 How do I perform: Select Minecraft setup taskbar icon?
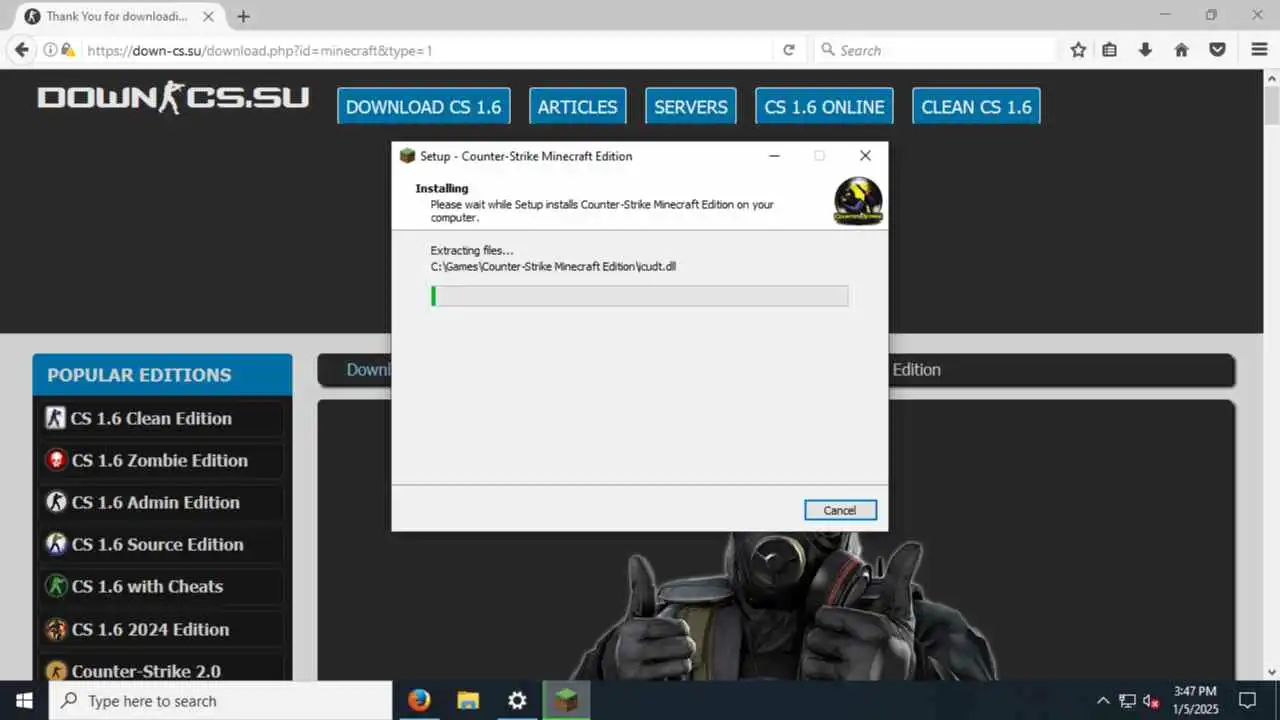566,700
